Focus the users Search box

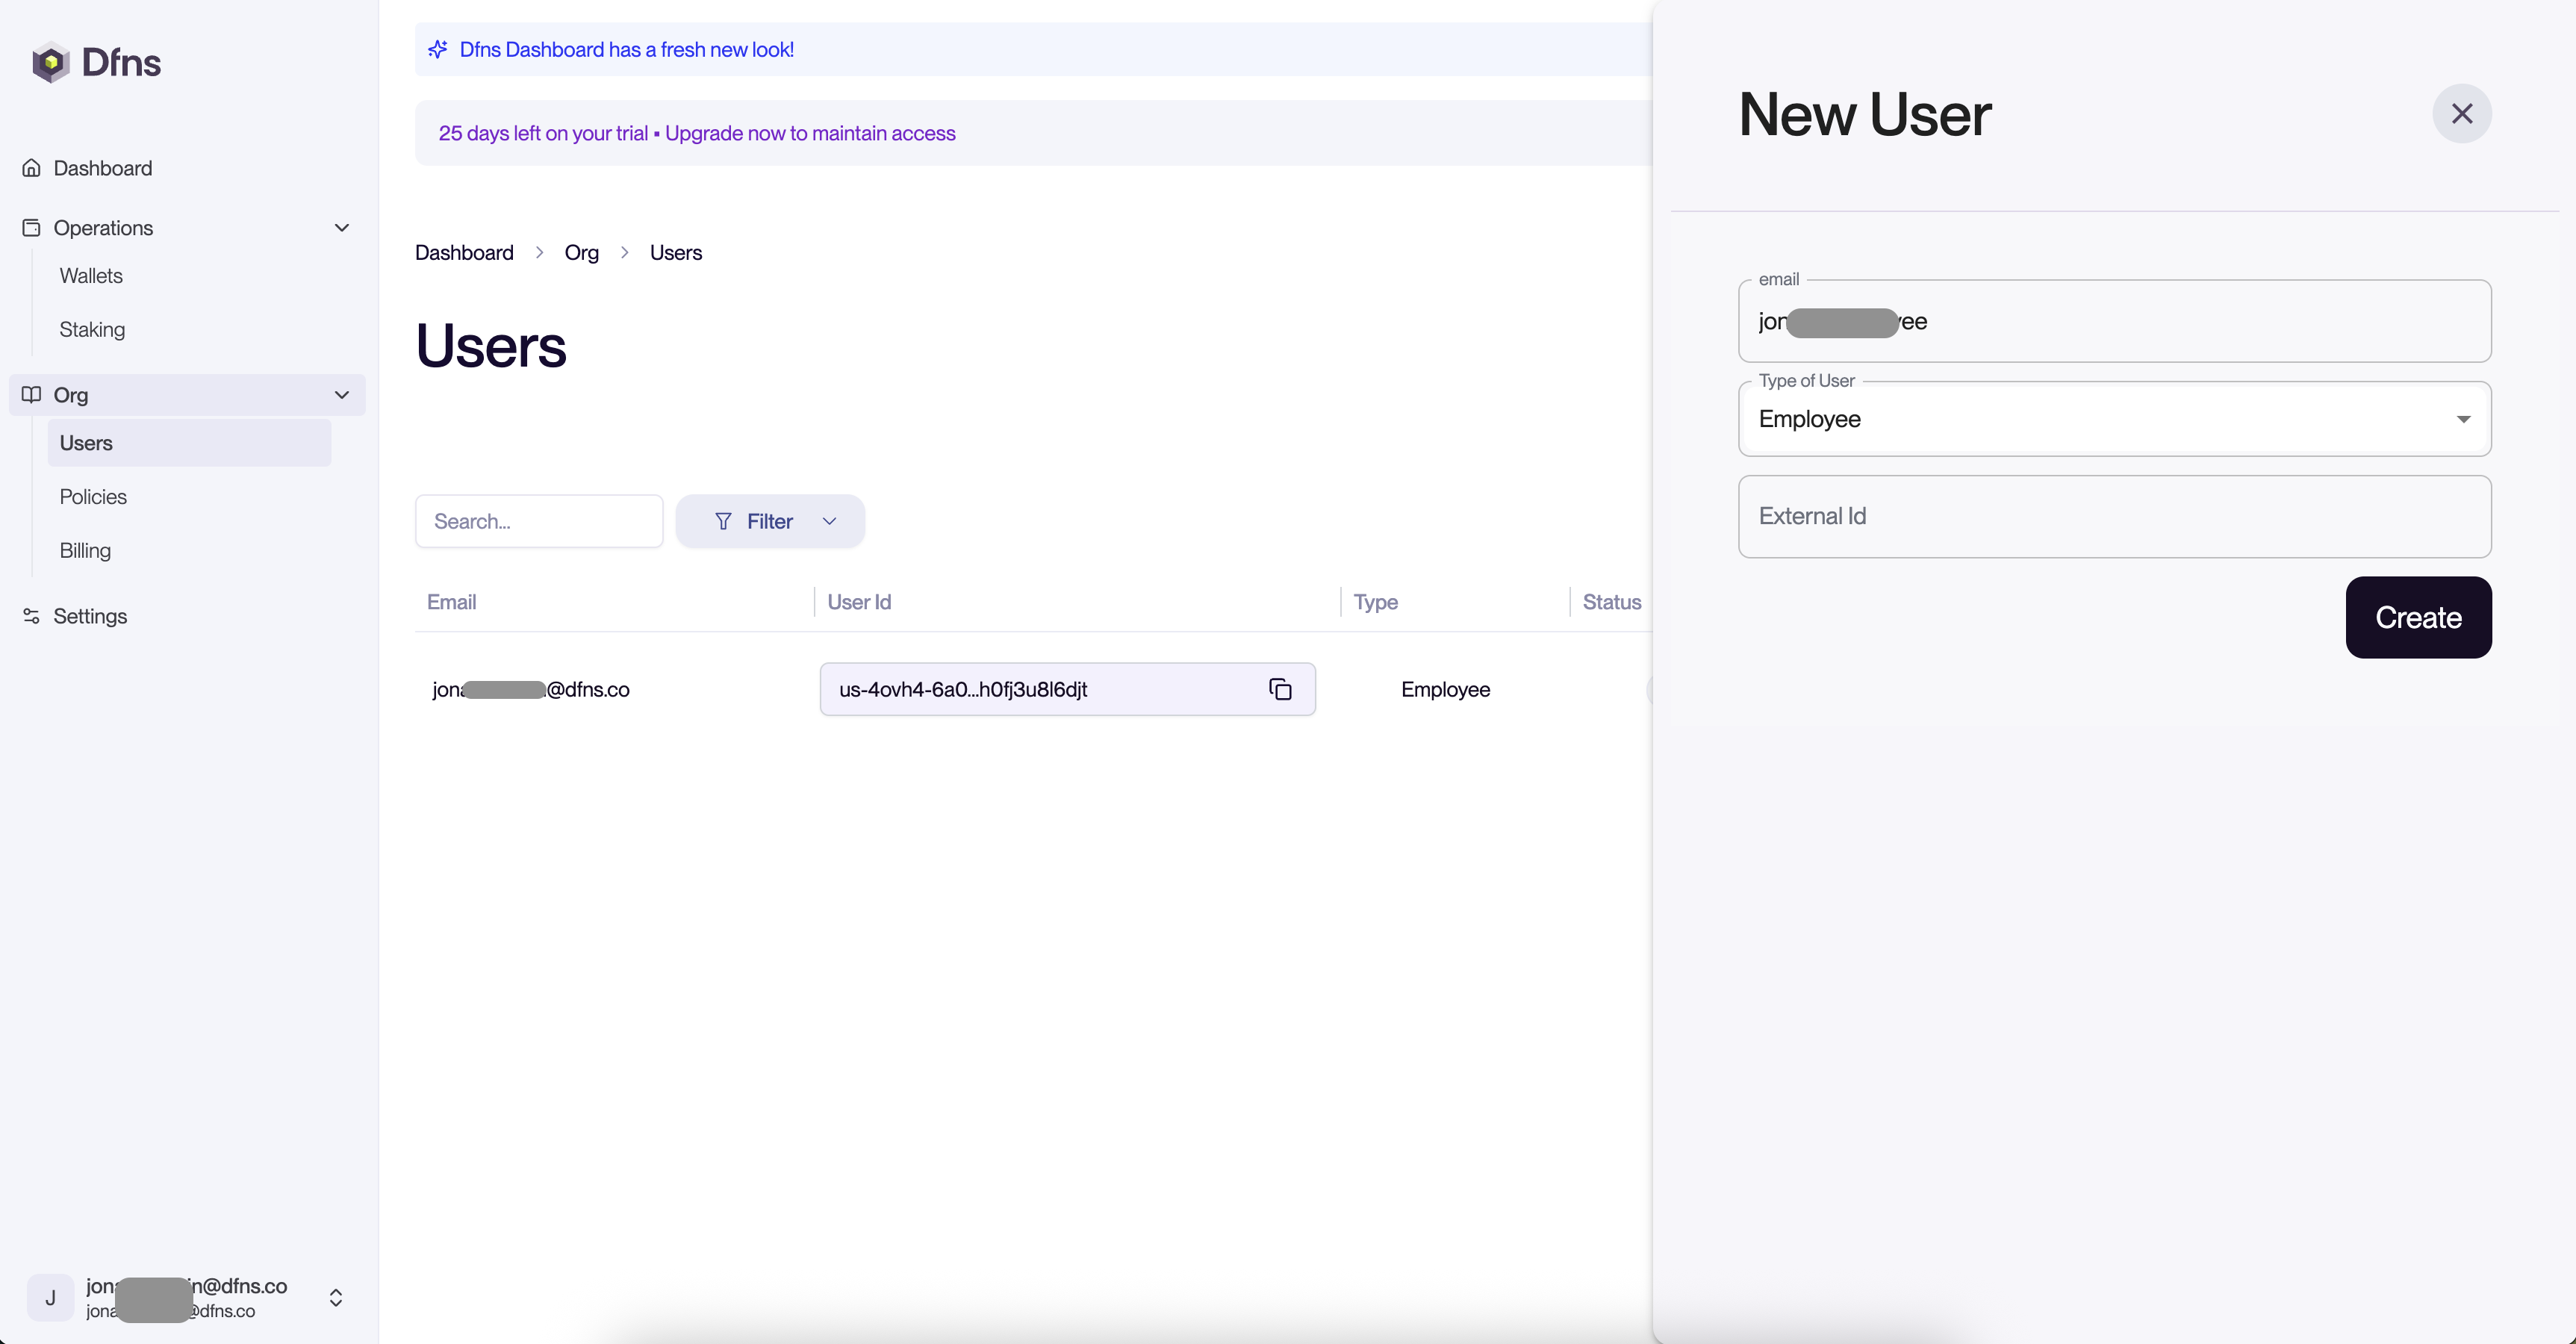539,521
